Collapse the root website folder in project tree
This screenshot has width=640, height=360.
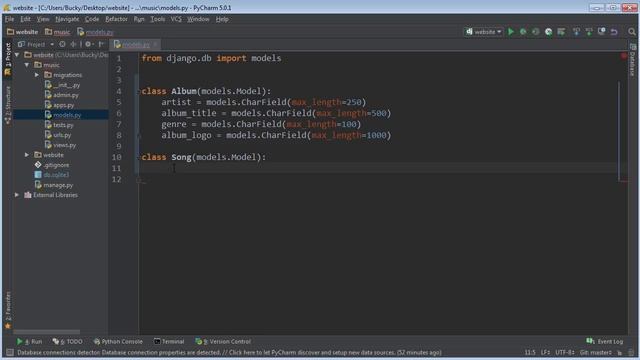pos(17,55)
